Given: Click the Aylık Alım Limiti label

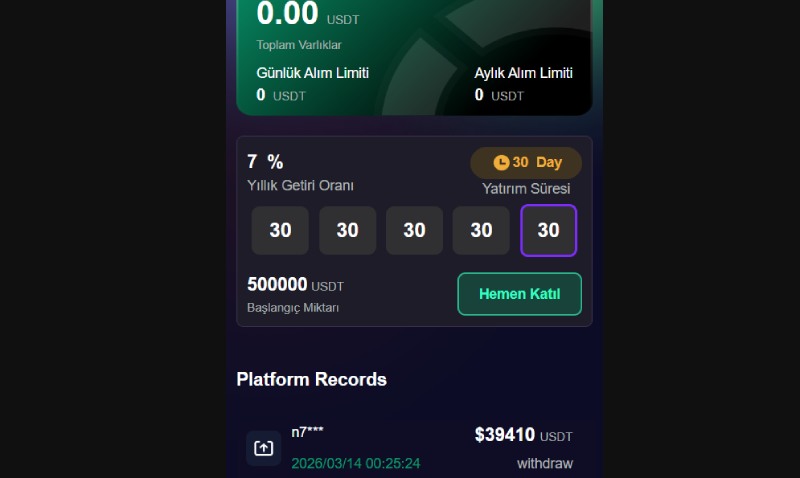Looking at the screenshot, I should tap(523, 73).
